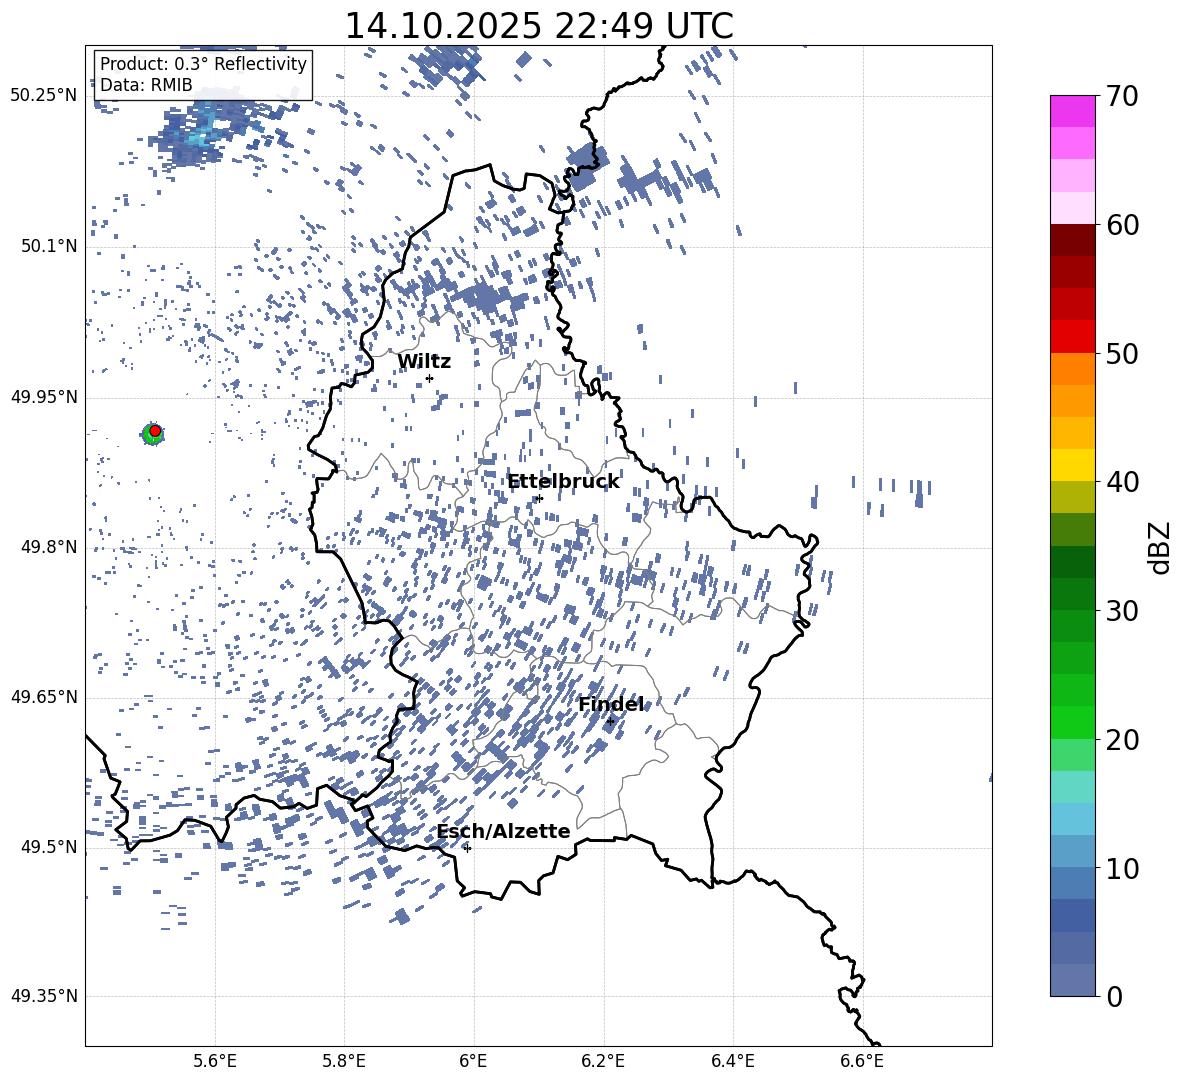Click the 49.8°N latitude label
Image resolution: width=1184 pixels, height=1081 pixels.
[x=49, y=547]
